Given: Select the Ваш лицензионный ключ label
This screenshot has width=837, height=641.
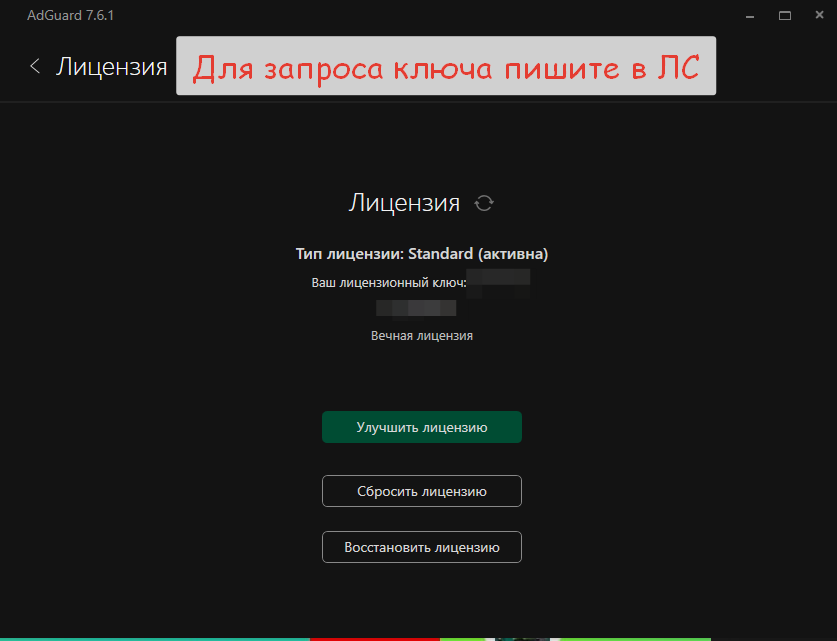Looking at the screenshot, I should point(389,282).
